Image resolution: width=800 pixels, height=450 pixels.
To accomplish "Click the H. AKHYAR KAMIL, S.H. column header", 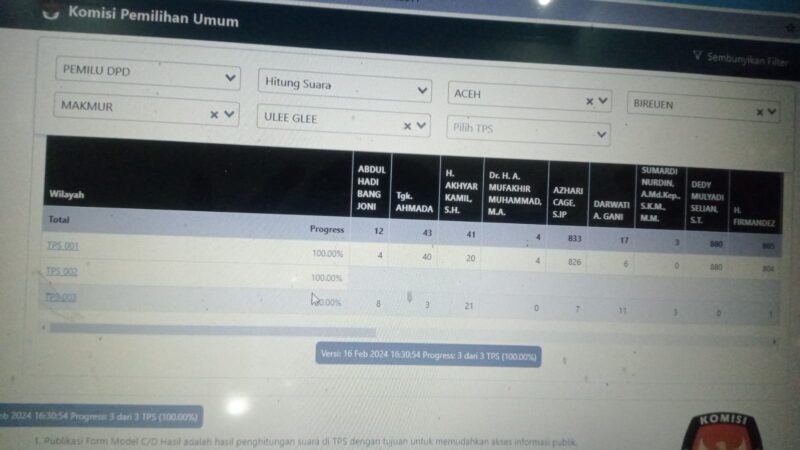I will click(461, 192).
